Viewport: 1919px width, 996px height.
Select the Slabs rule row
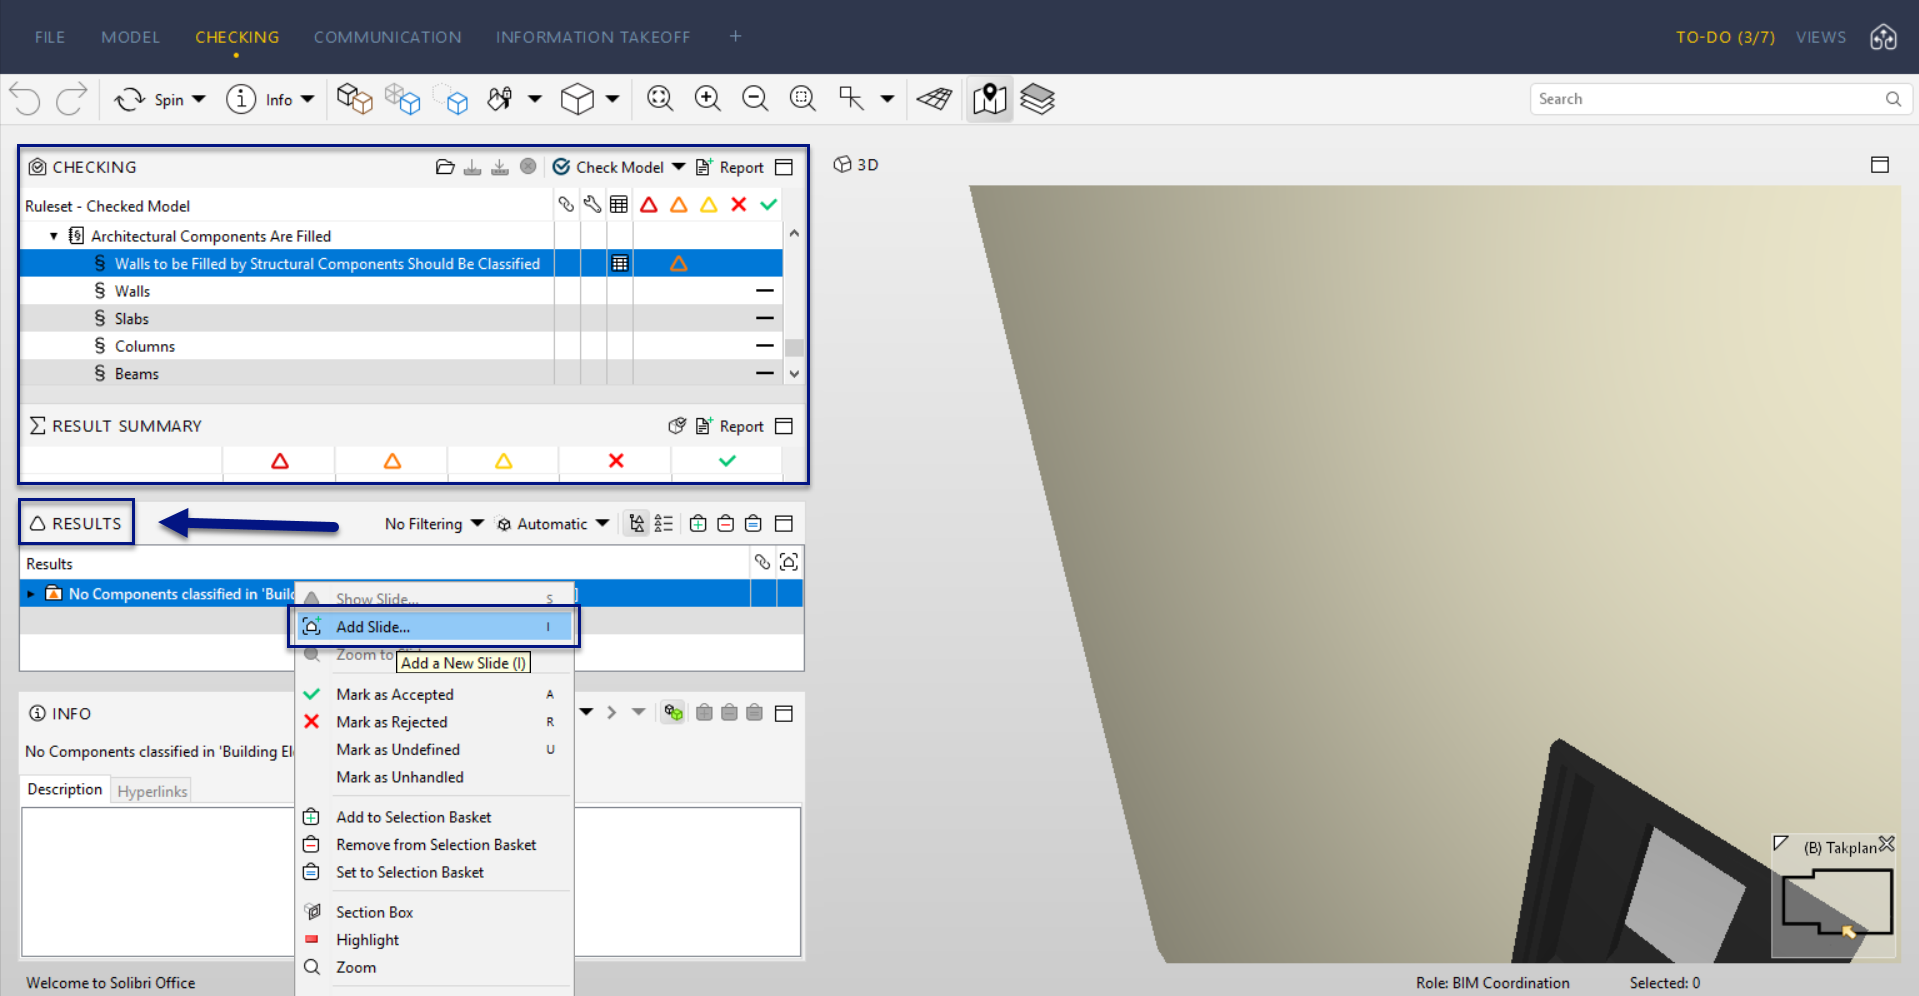[x=400, y=319]
